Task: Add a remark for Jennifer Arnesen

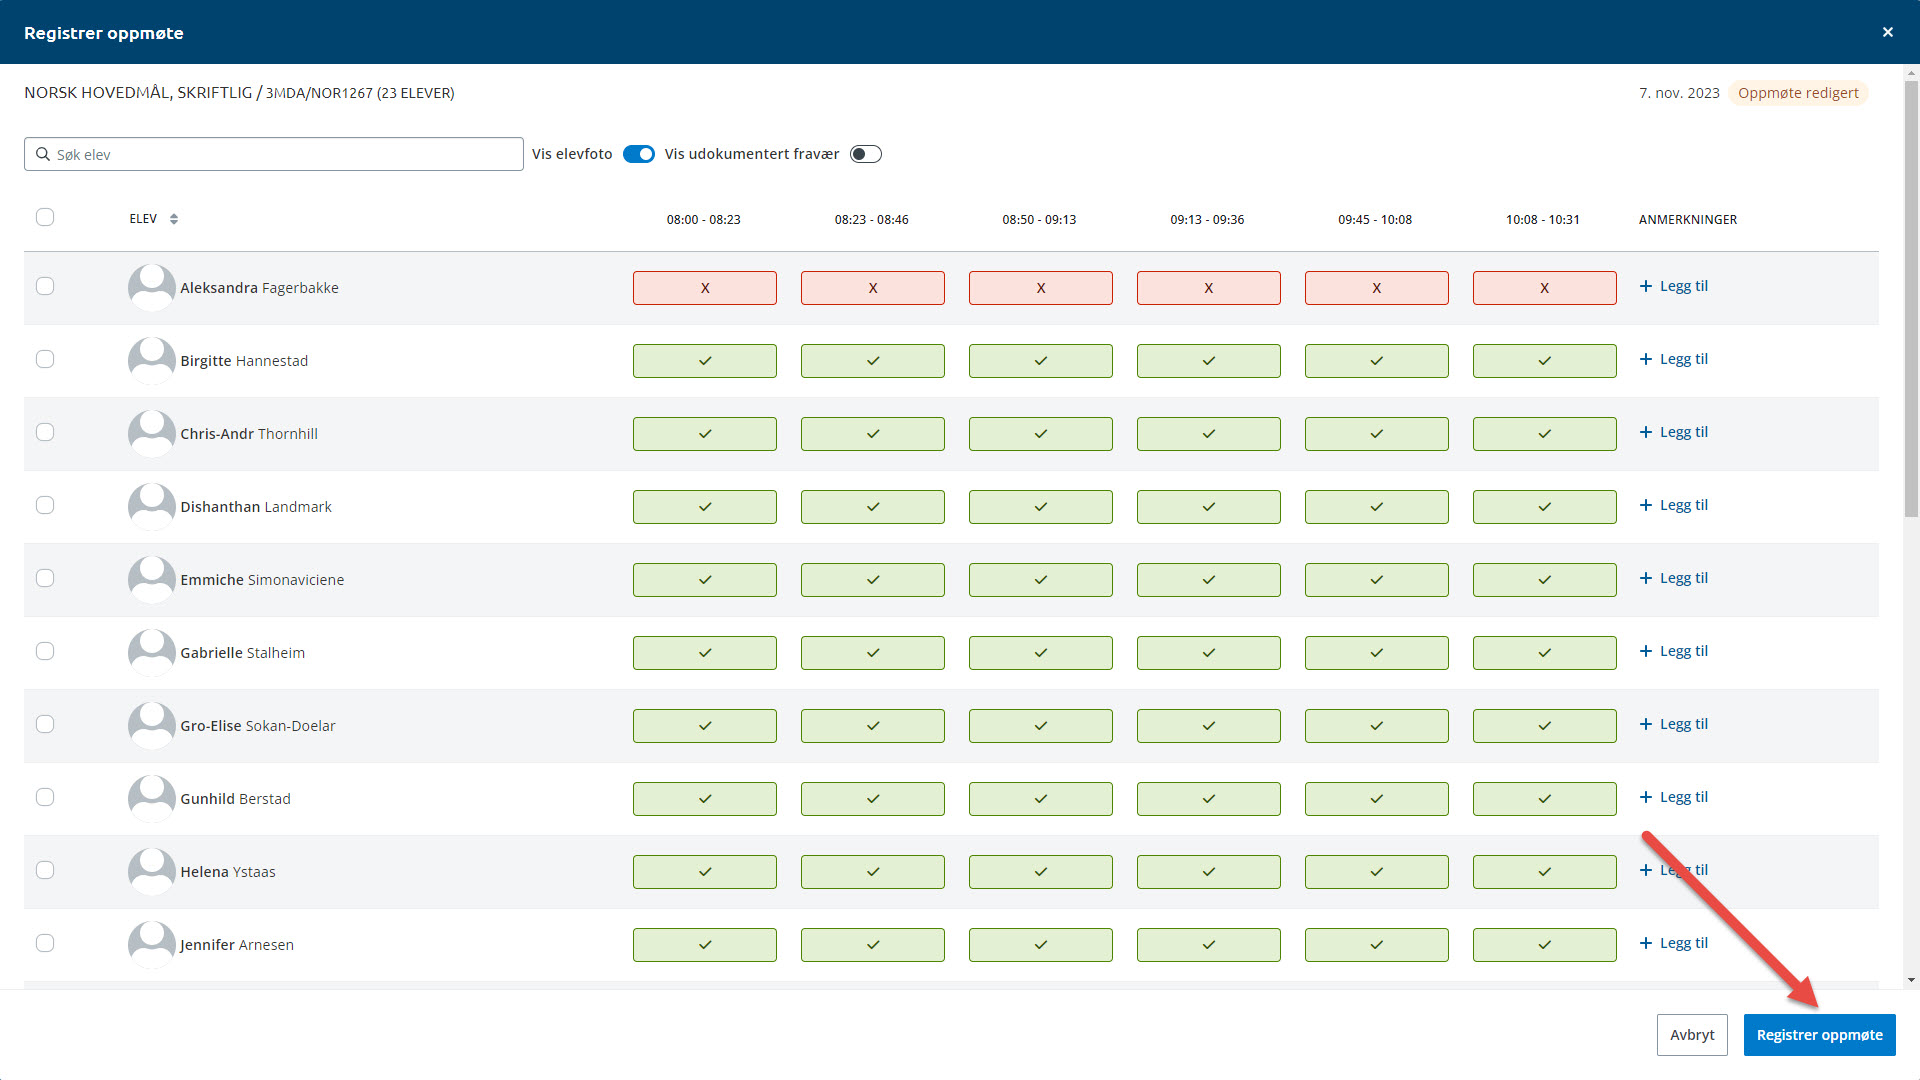Action: 1674,943
